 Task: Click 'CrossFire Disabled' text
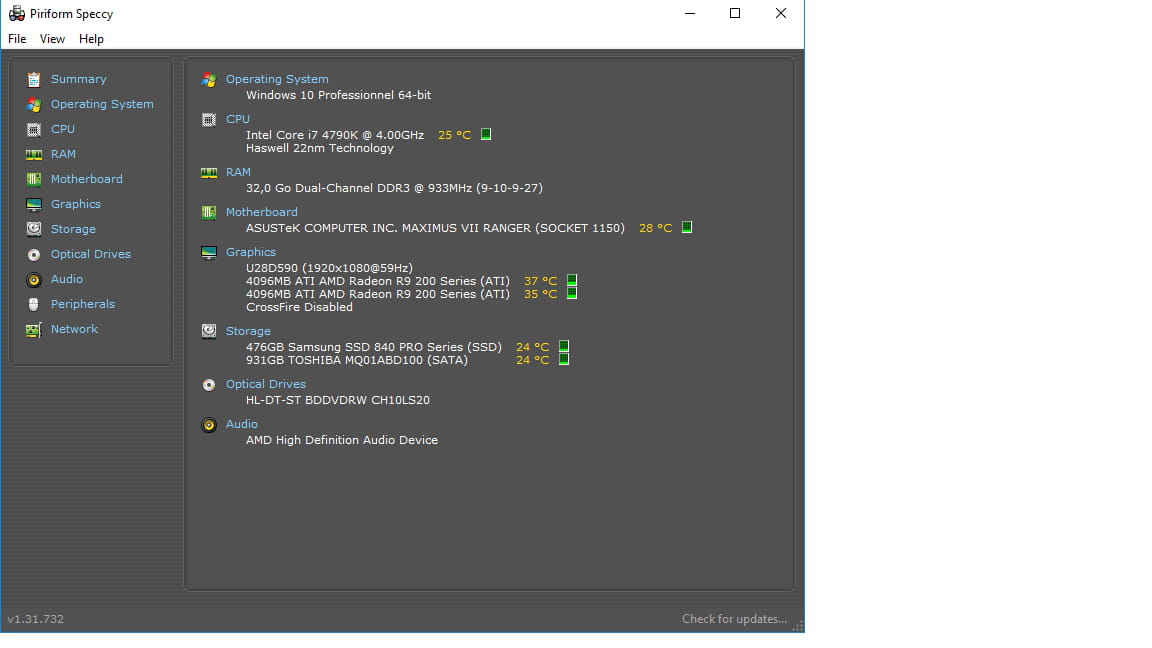299,307
